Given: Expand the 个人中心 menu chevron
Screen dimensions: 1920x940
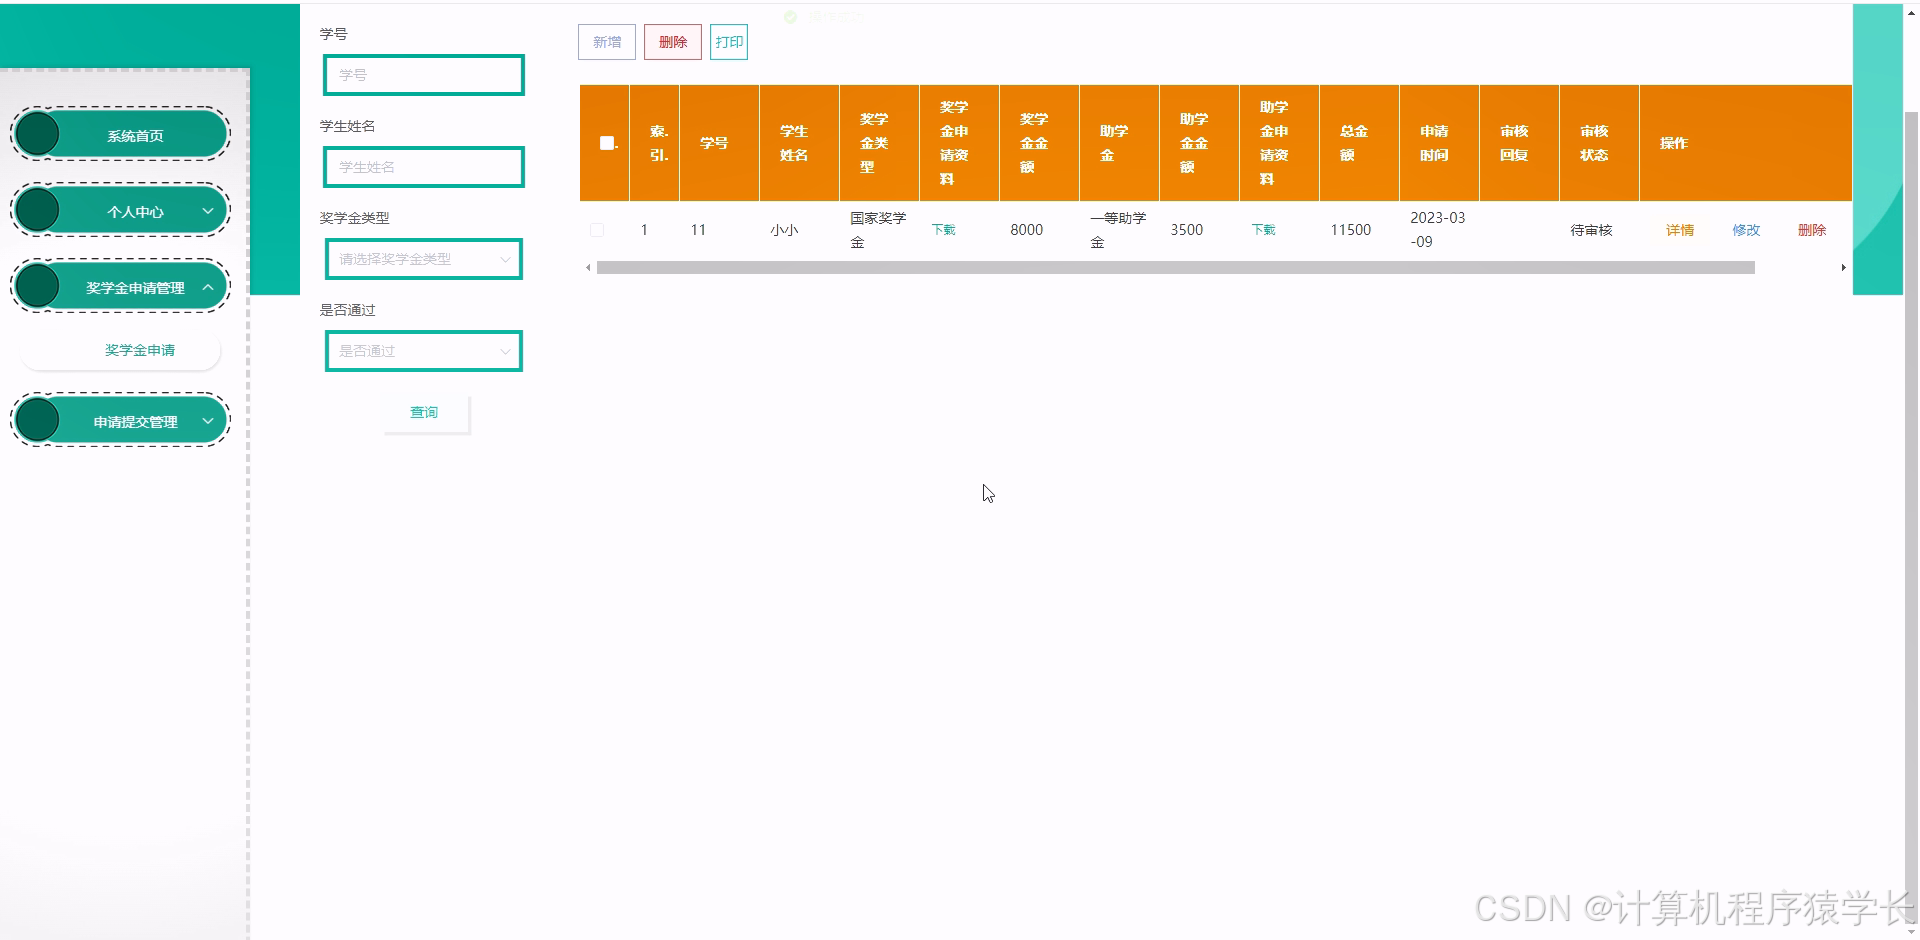Looking at the screenshot, I should point(208,211).
